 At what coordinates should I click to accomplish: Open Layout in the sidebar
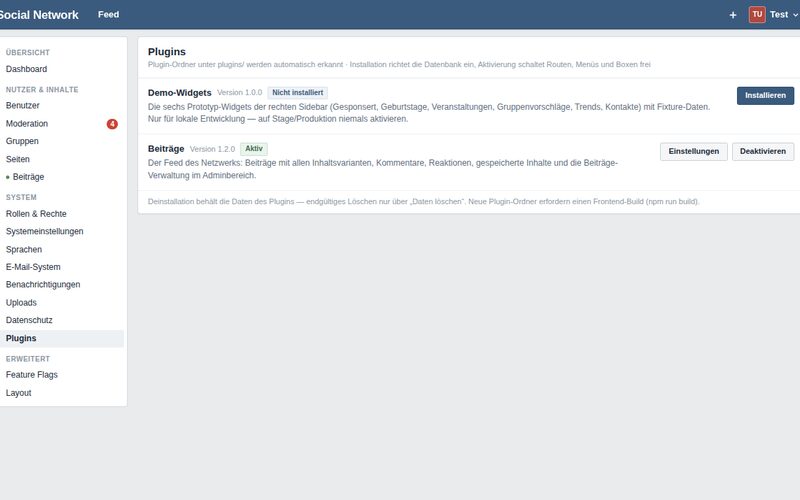[18, 393]
